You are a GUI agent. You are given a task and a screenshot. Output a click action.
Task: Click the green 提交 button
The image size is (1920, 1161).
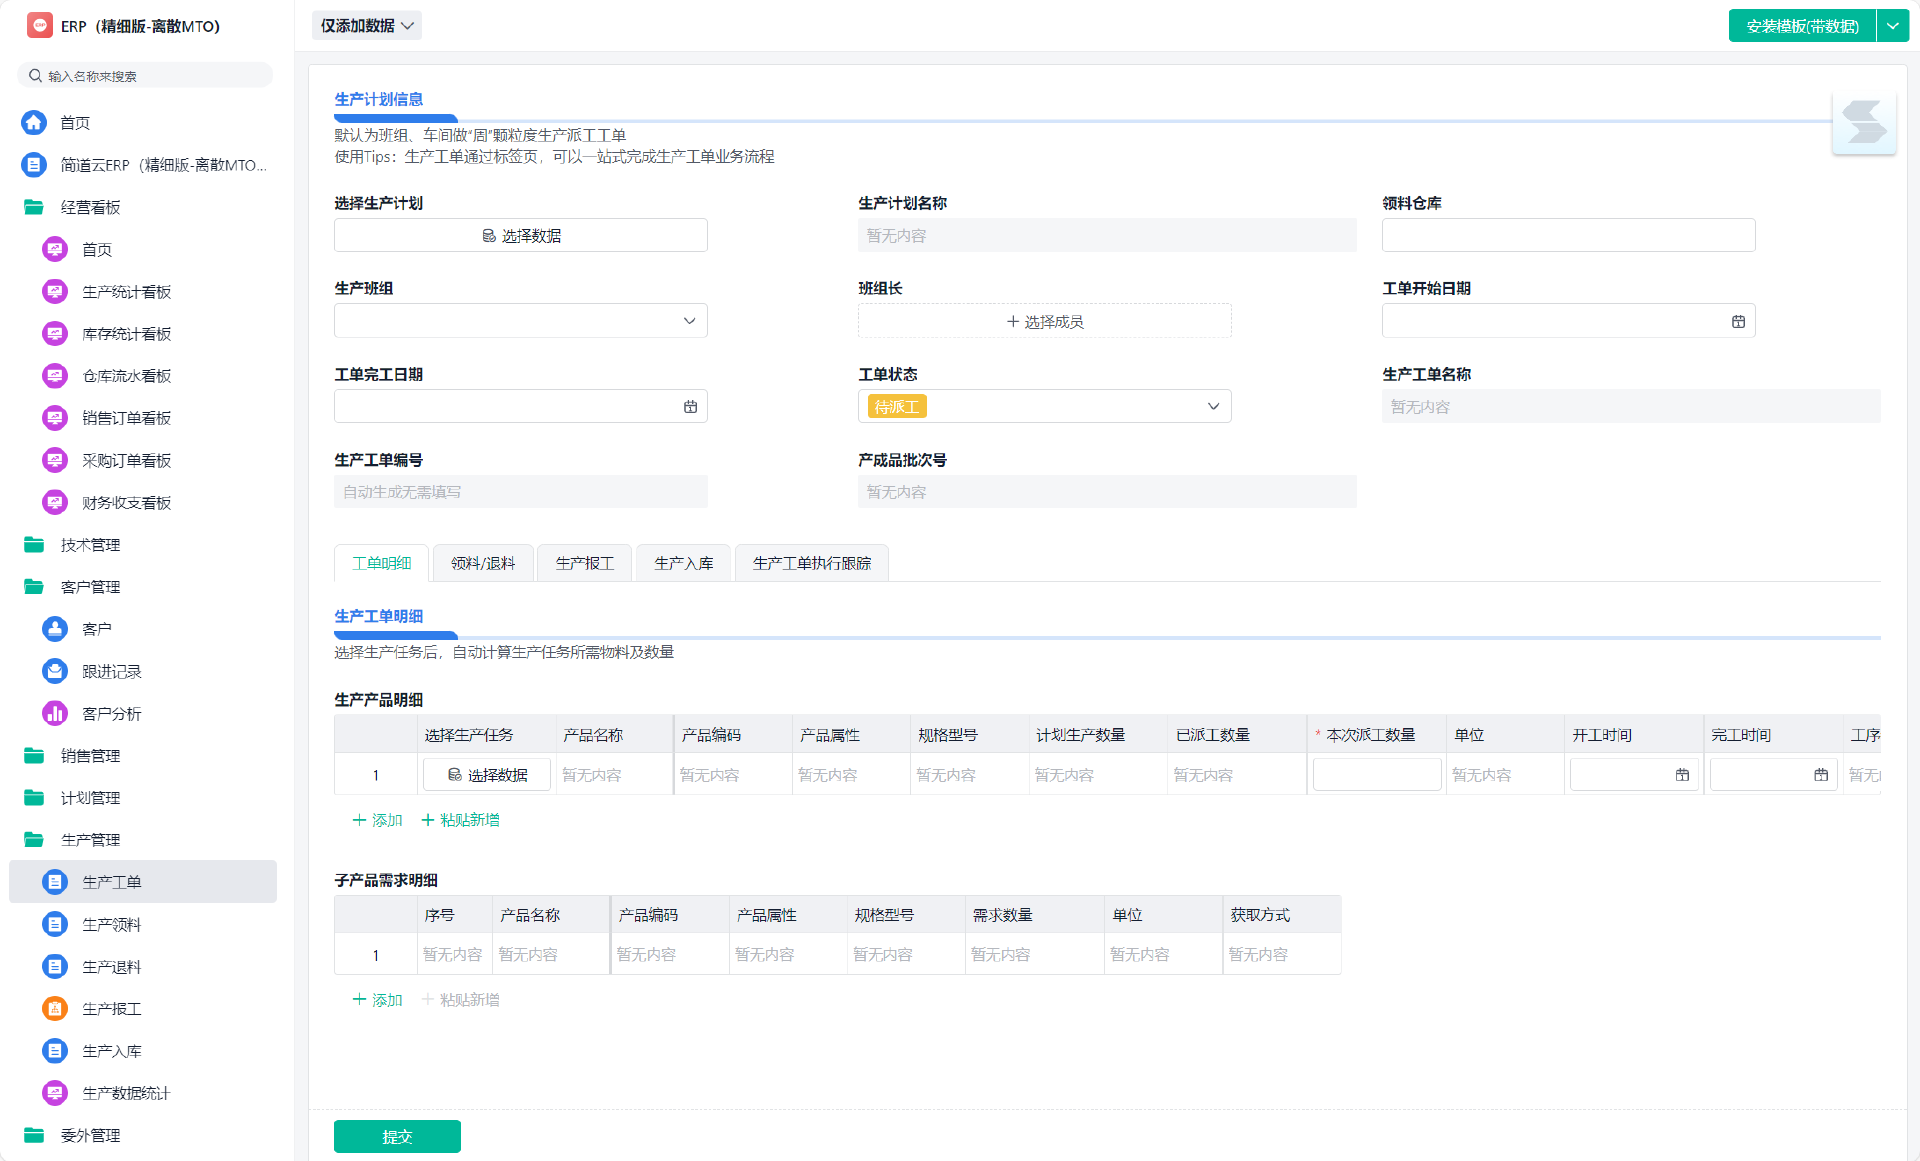click(397, 1136)
